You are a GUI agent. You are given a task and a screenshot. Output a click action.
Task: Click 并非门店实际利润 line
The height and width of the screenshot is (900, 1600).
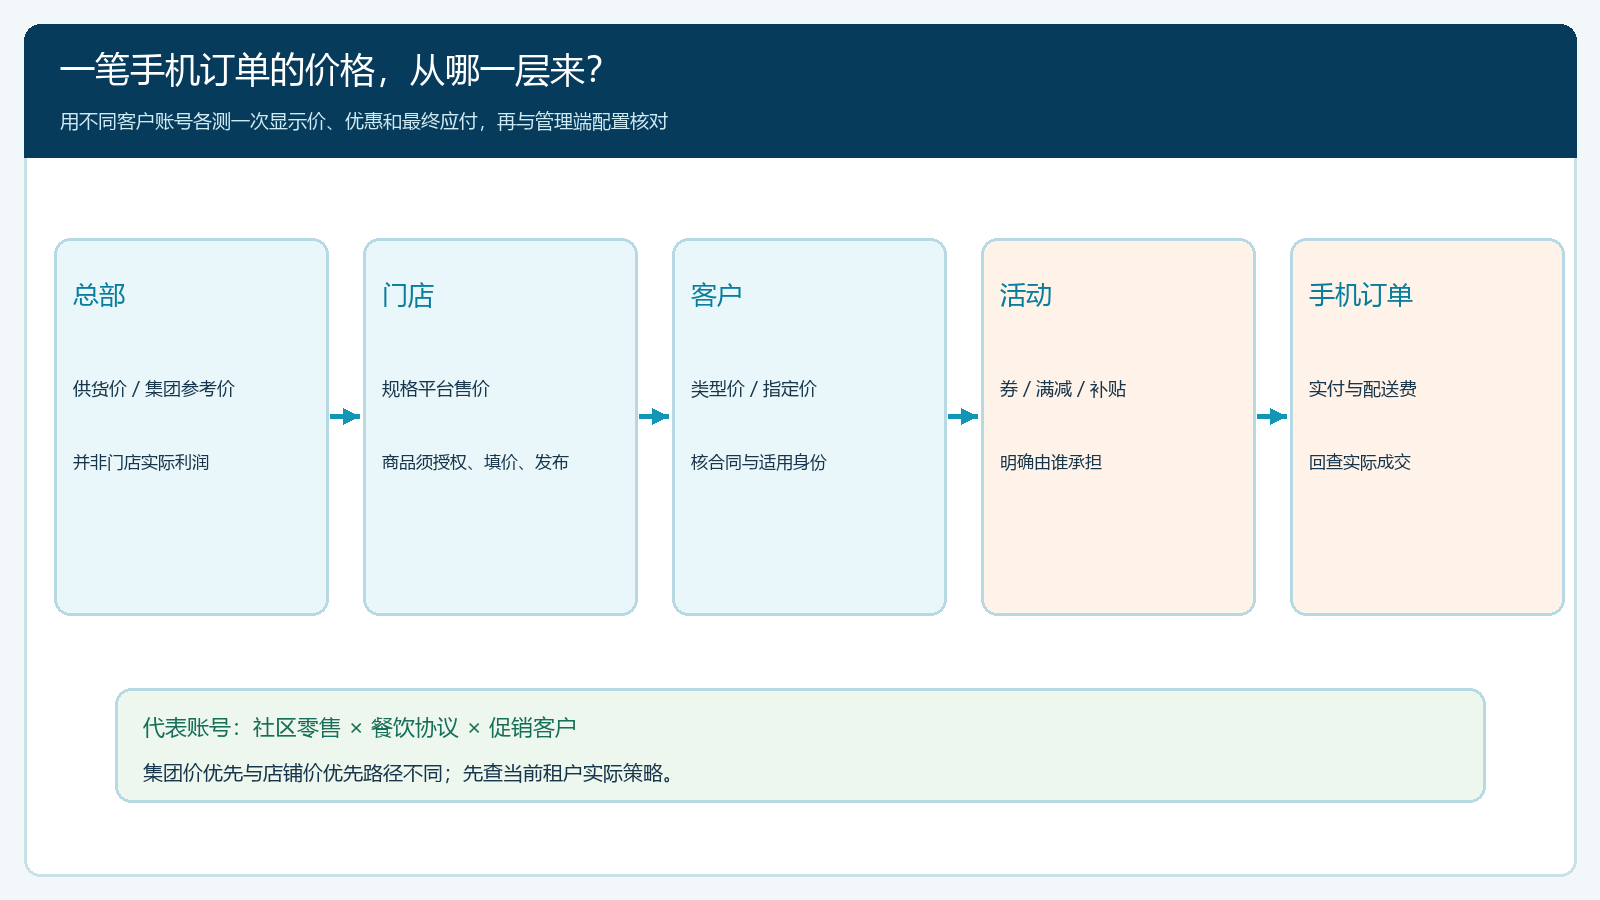pos(141,463)
